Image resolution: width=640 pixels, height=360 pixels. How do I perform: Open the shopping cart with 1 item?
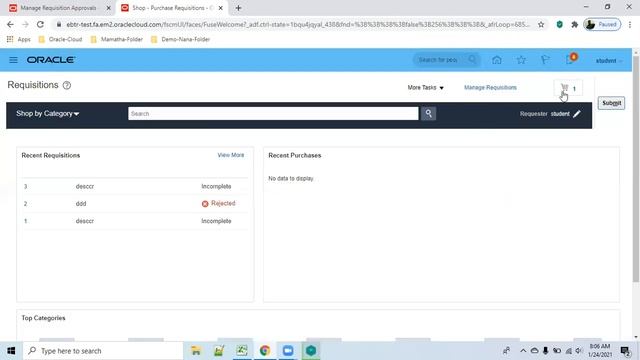point(568,88)
